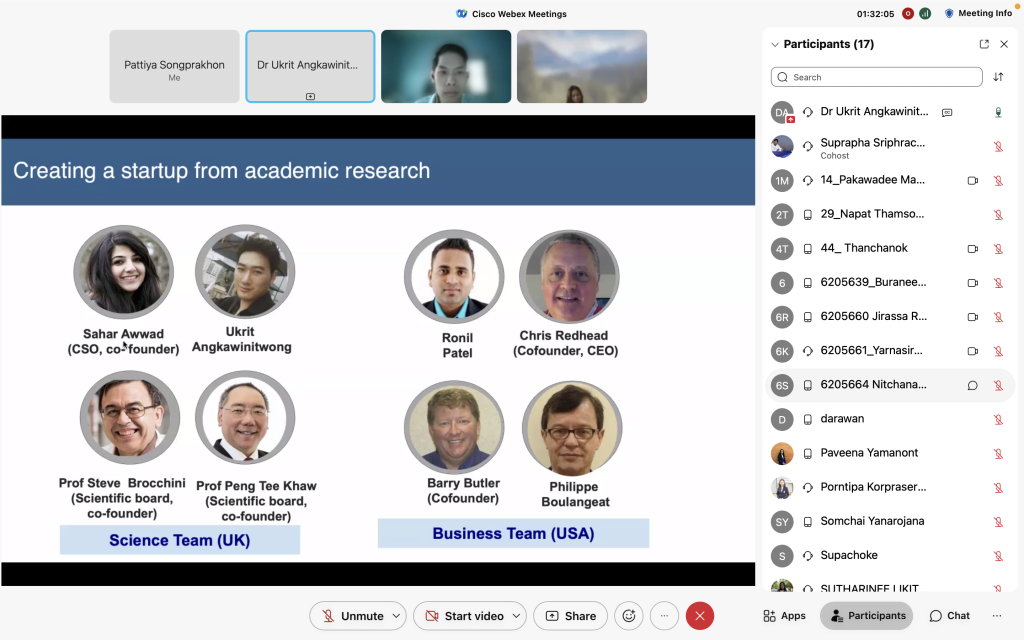Click the Share button
The image size is (1024, 640).
570,616
